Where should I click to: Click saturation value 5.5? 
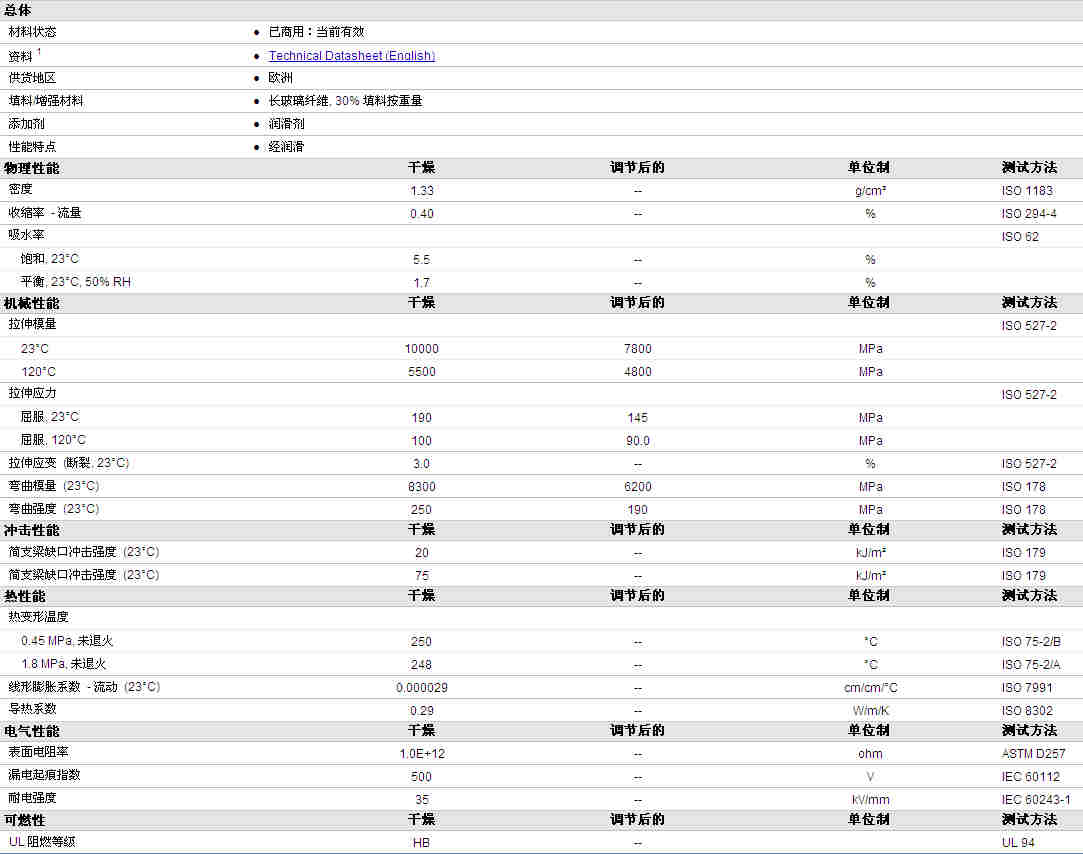pos(421,259)
